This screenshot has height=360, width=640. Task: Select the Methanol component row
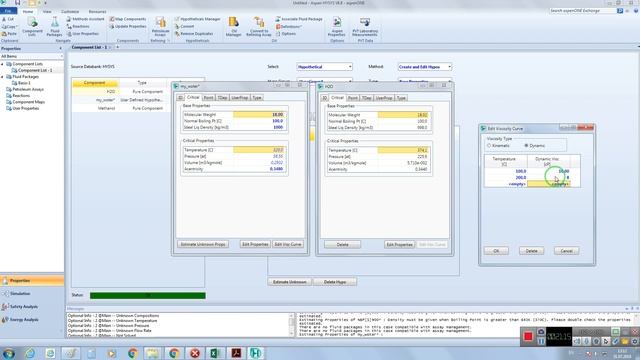(x=118, y=108)
